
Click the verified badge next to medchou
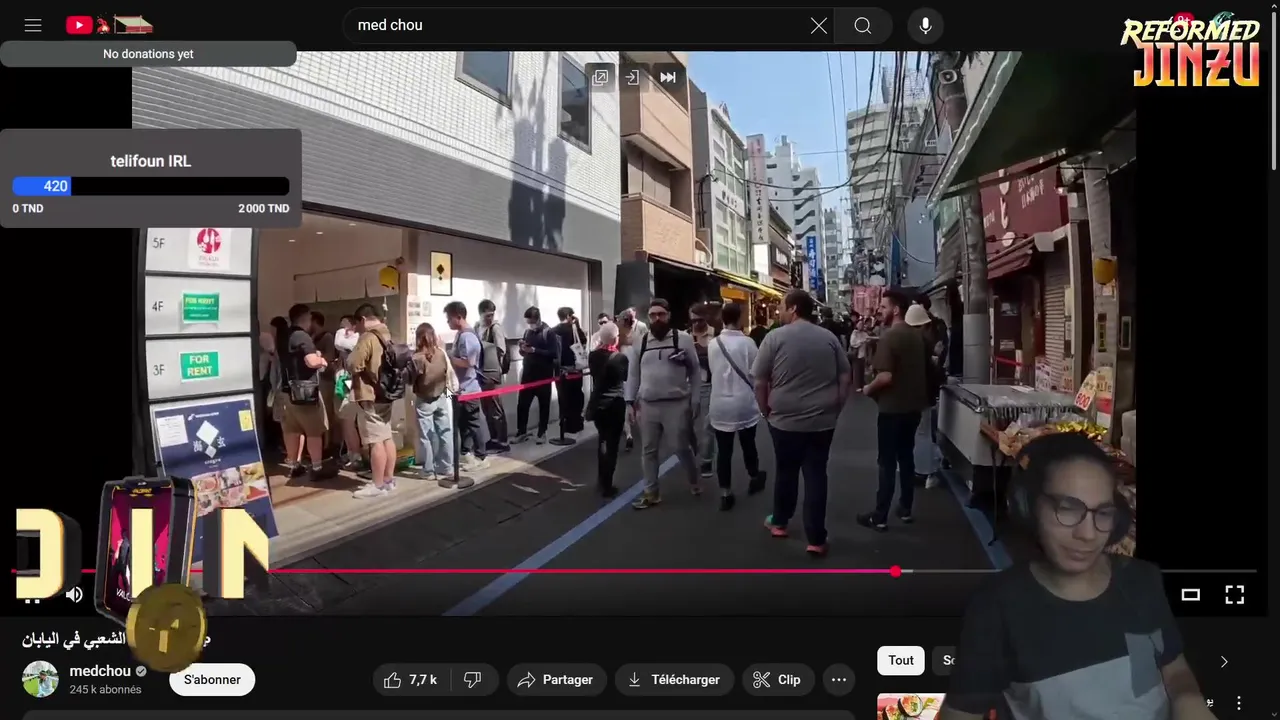141,672
